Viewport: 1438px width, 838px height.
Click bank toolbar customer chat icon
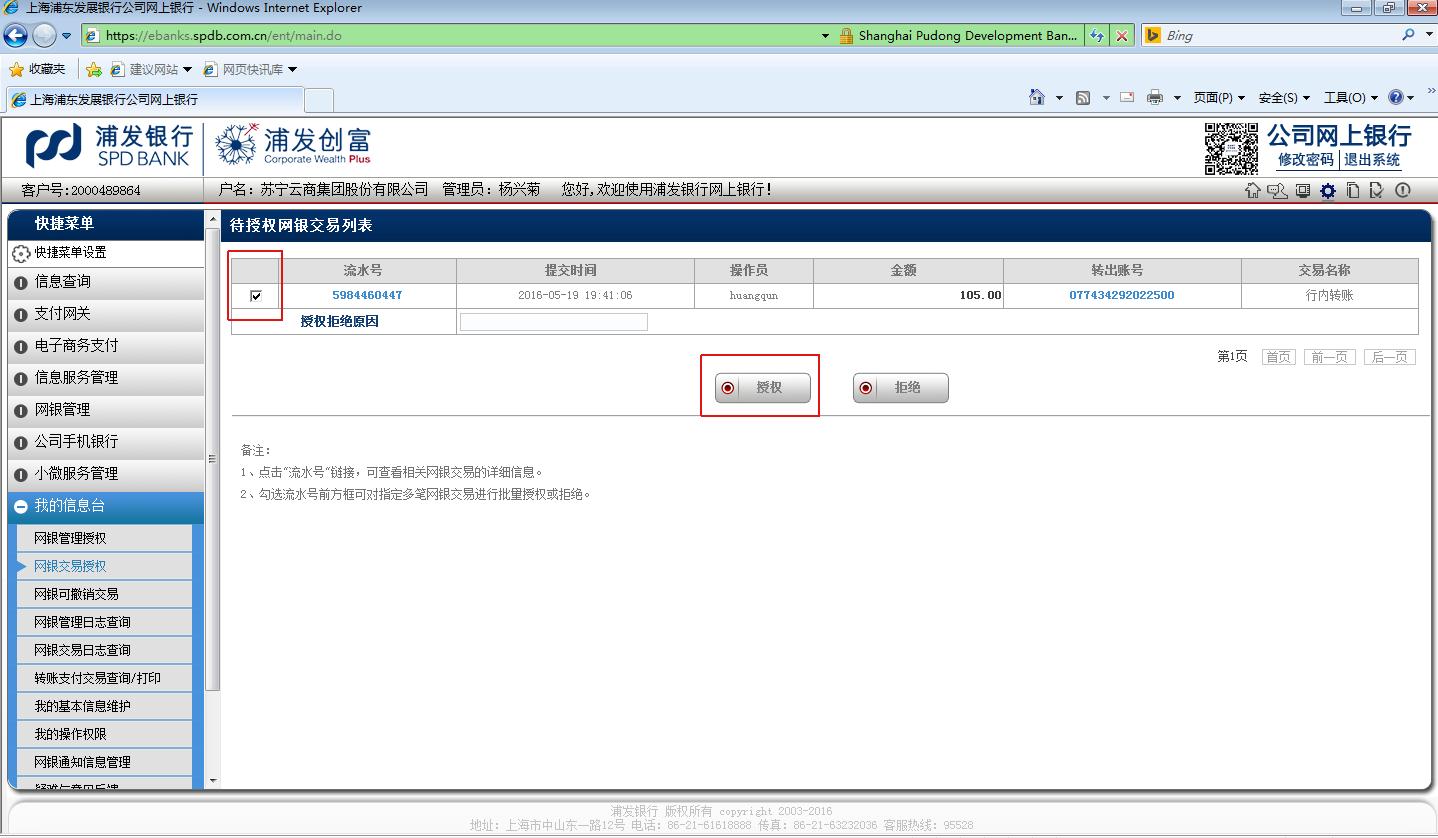(x=1277, y=190)
